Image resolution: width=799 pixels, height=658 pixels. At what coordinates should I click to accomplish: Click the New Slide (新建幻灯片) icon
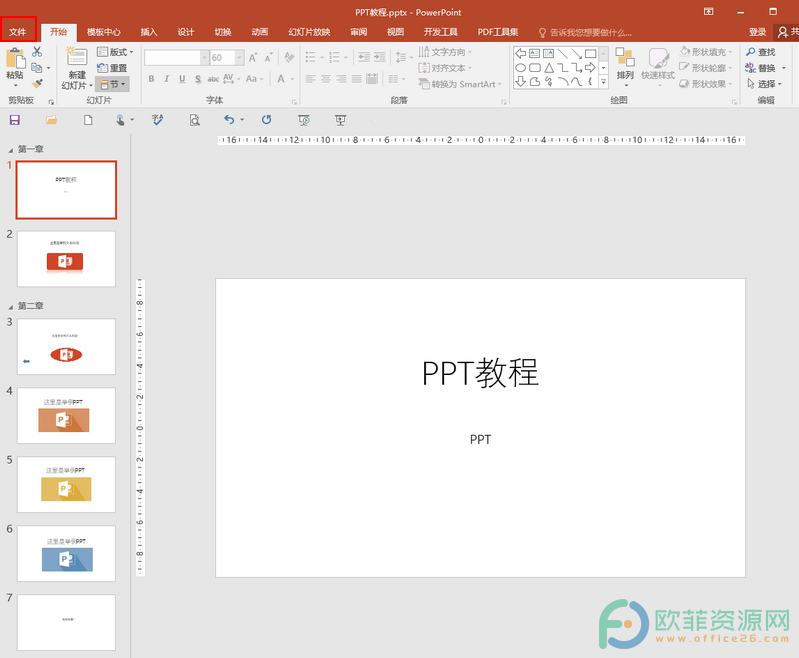77,57
